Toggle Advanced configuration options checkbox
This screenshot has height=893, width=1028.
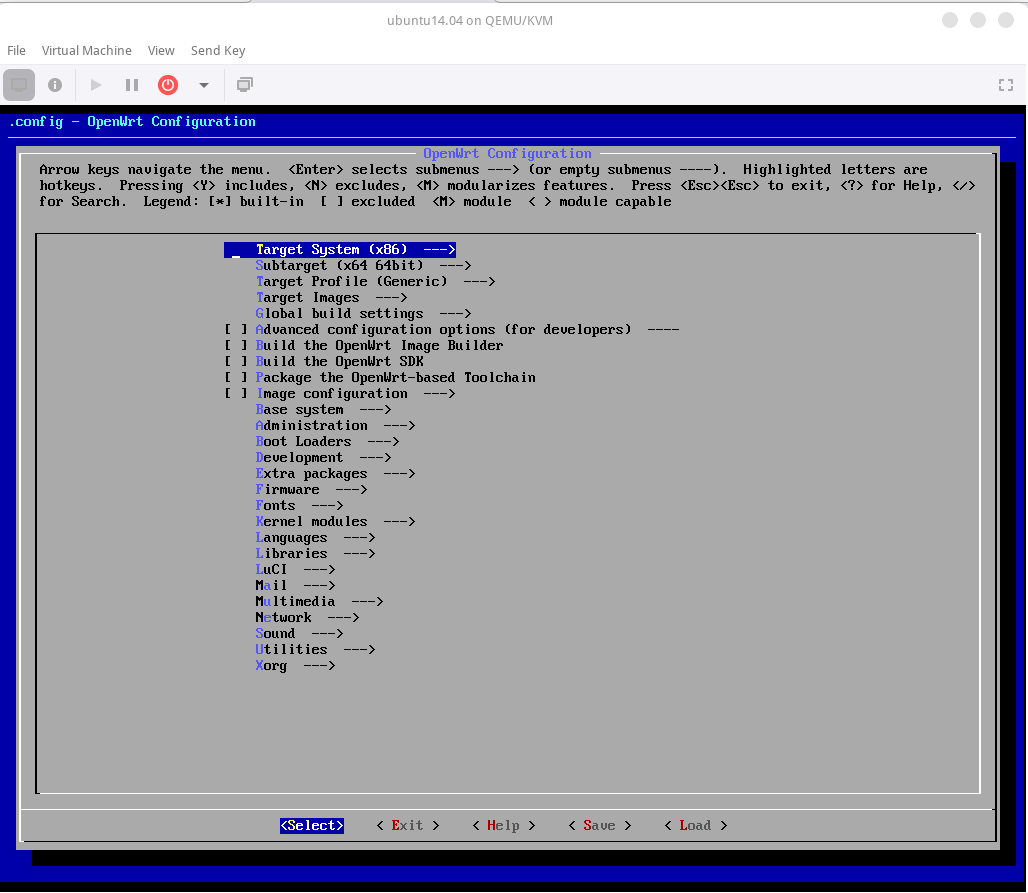(x=236, y=330)
